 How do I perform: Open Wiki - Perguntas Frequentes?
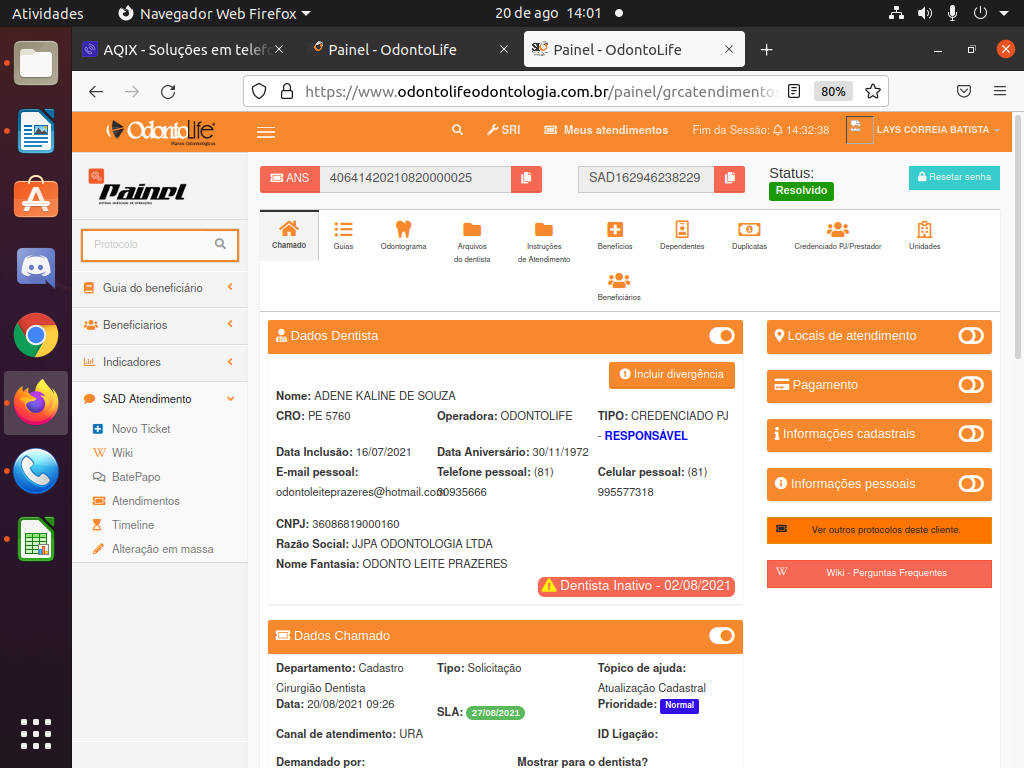point(879,573)
